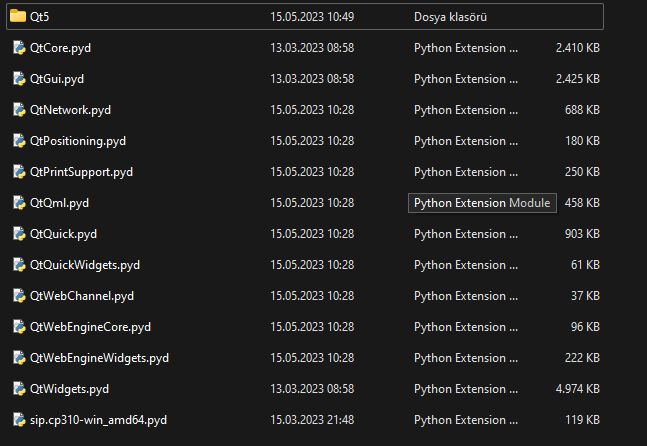
Task: Select the QtWebChannel.pyd file name
Action: [82, 296]
